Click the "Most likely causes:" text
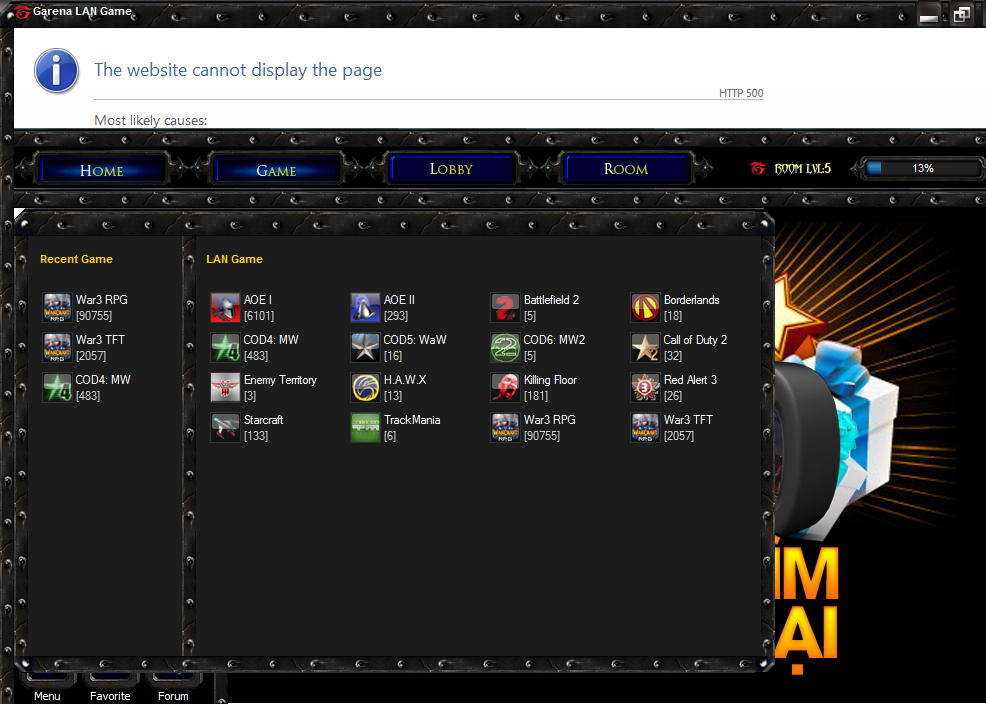986x704 pixels. point(150,120)
